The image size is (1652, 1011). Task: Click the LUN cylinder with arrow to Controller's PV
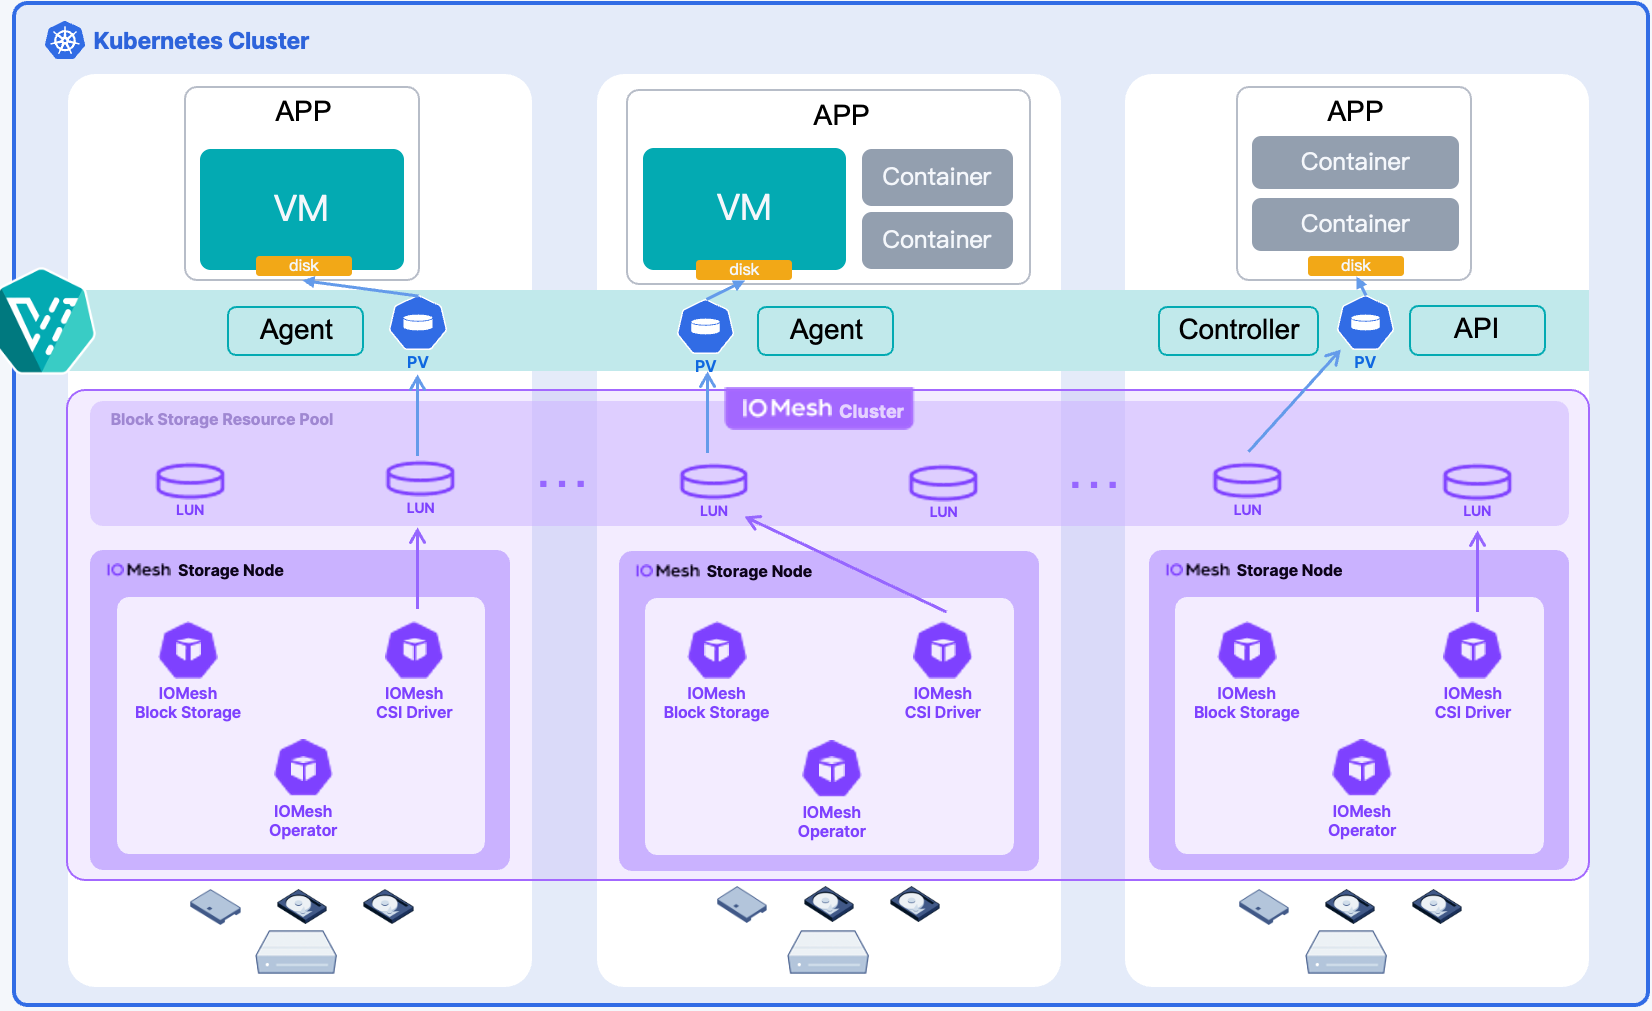1247,481
